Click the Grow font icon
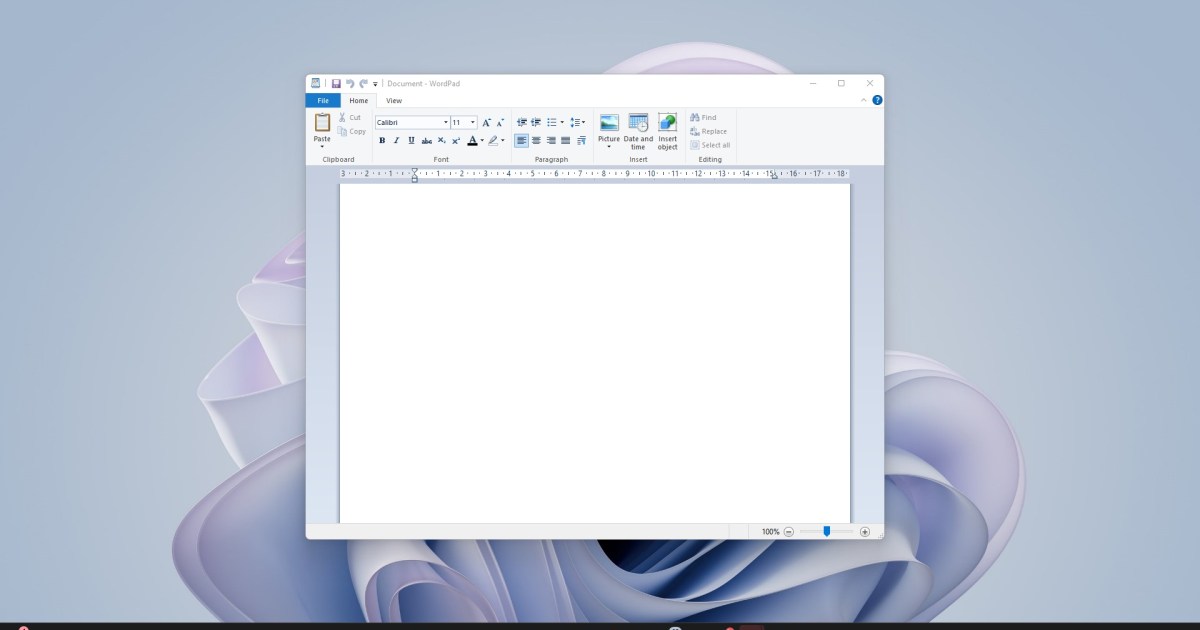The height and width of the screenshot is (630, 1200). (487, 123)
